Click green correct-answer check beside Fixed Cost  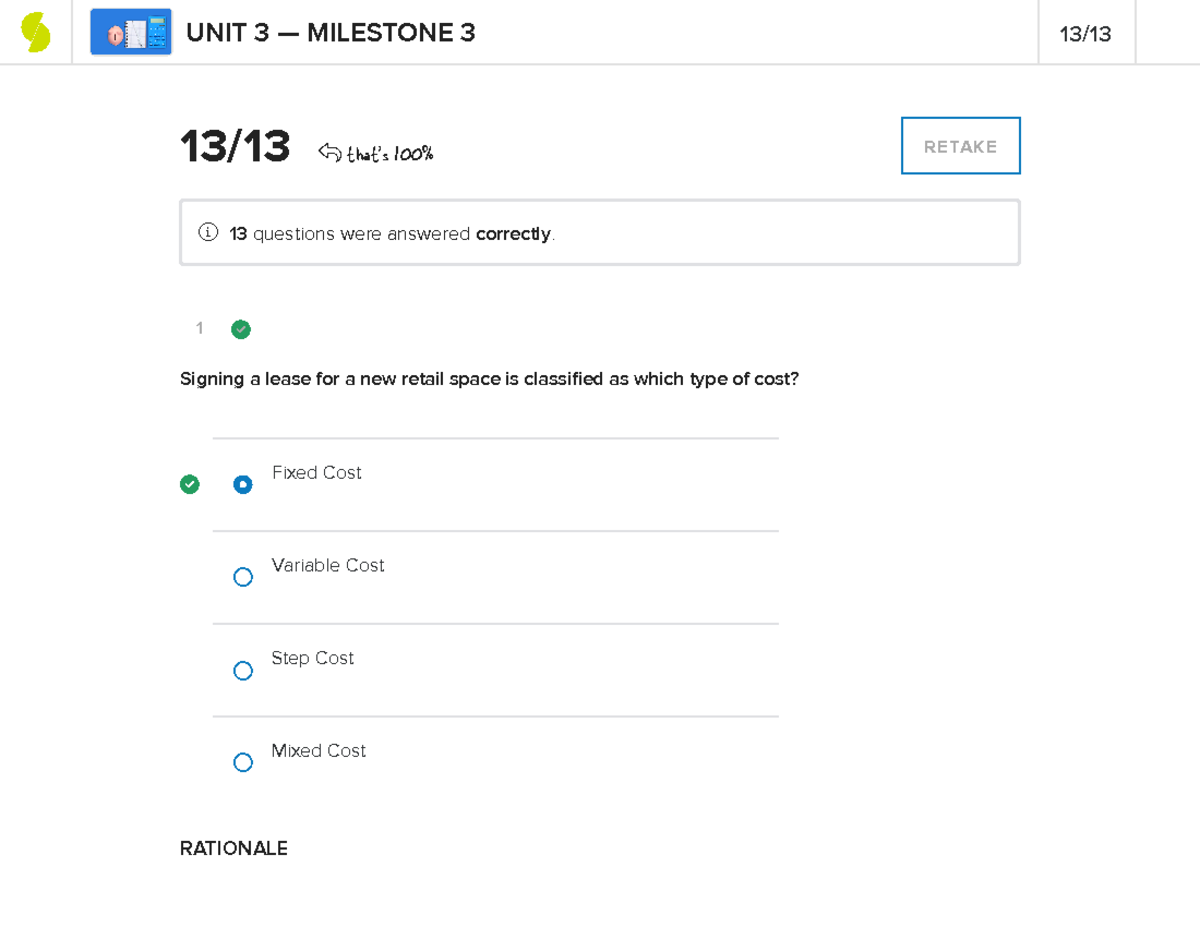[x=190, y=484]
